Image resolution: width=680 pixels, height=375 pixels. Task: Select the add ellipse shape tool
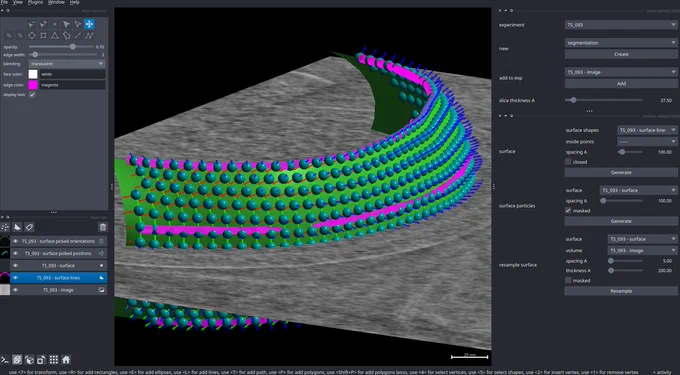[32, 36]
